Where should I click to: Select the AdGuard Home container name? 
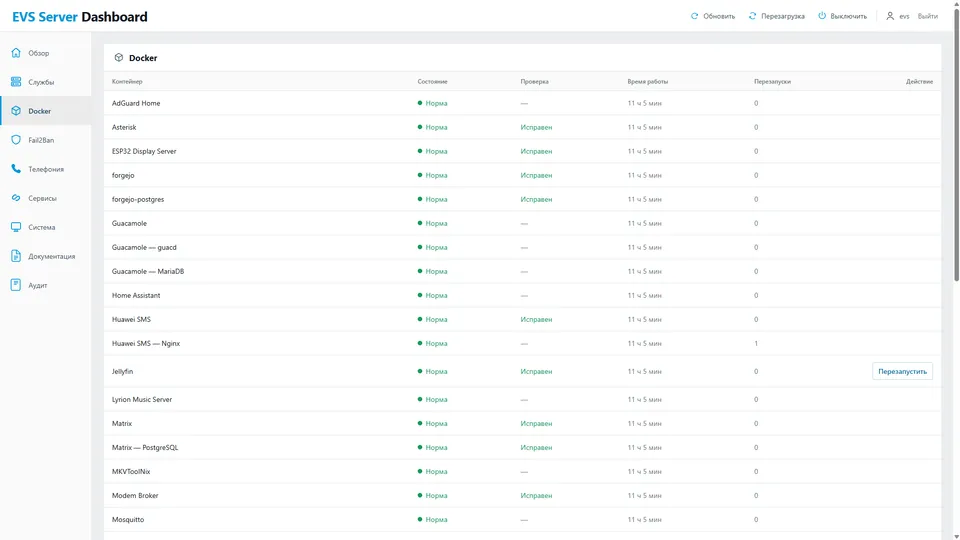[136, 103]
